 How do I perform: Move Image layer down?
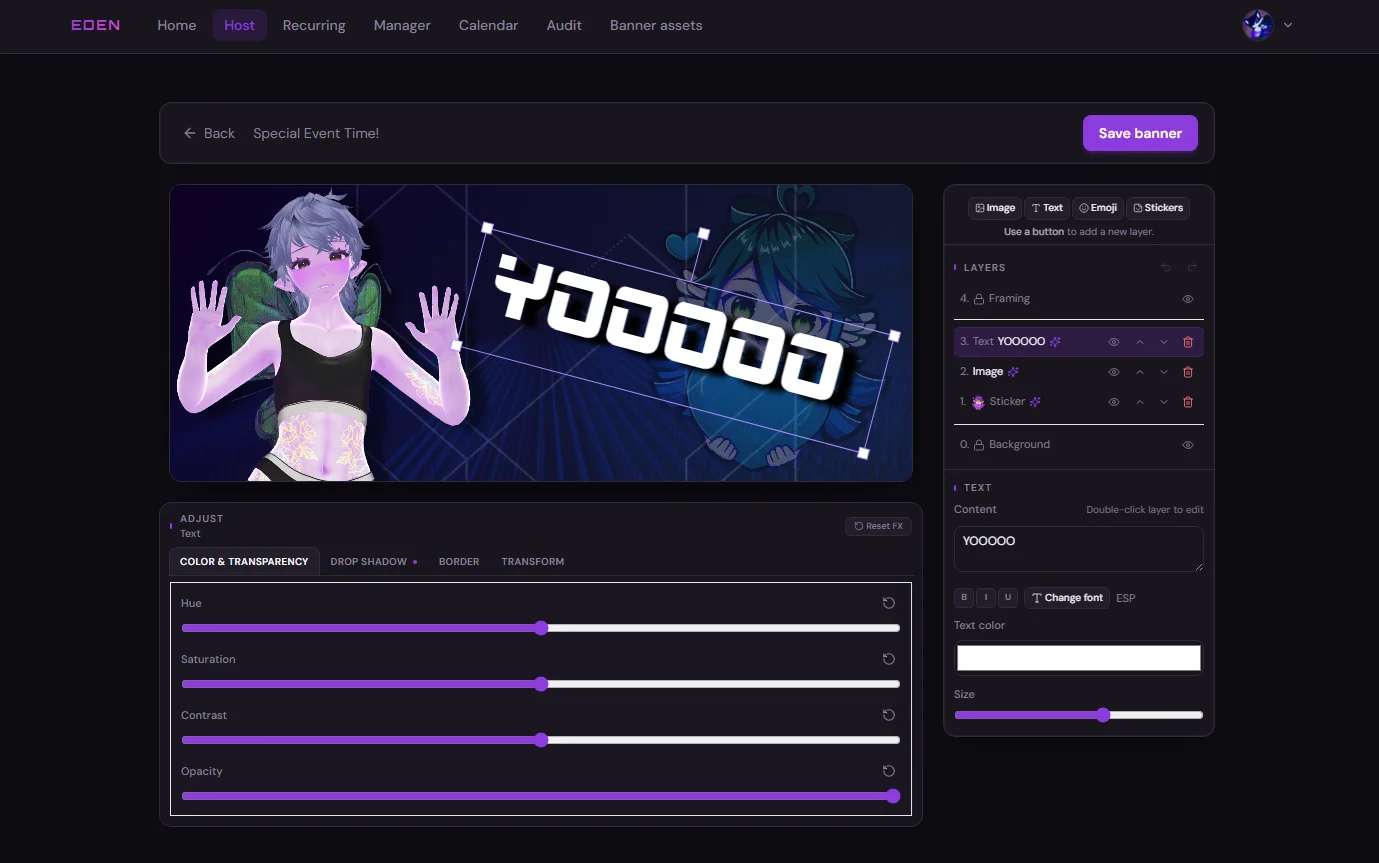[1164, 372]
